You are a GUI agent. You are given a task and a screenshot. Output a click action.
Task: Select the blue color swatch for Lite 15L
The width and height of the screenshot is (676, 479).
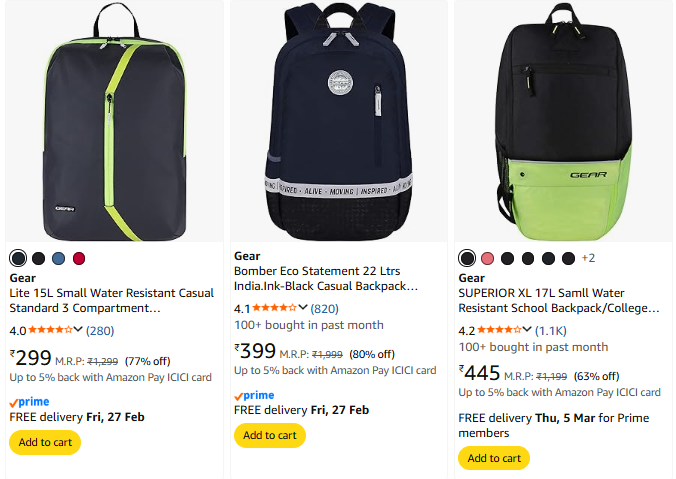(59, 258)
